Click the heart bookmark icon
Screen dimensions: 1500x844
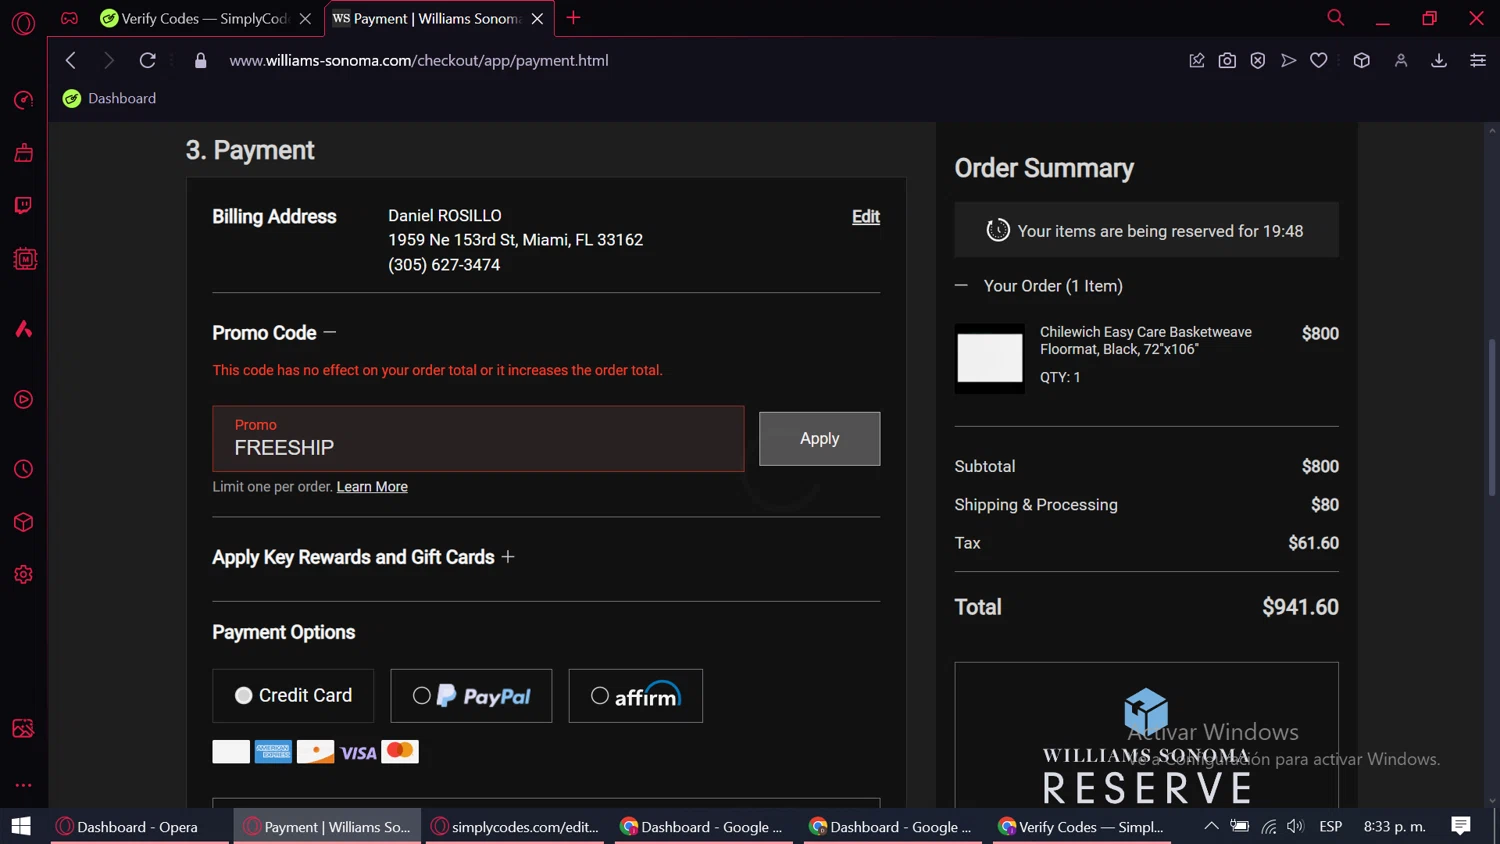tap(1319, 60)
